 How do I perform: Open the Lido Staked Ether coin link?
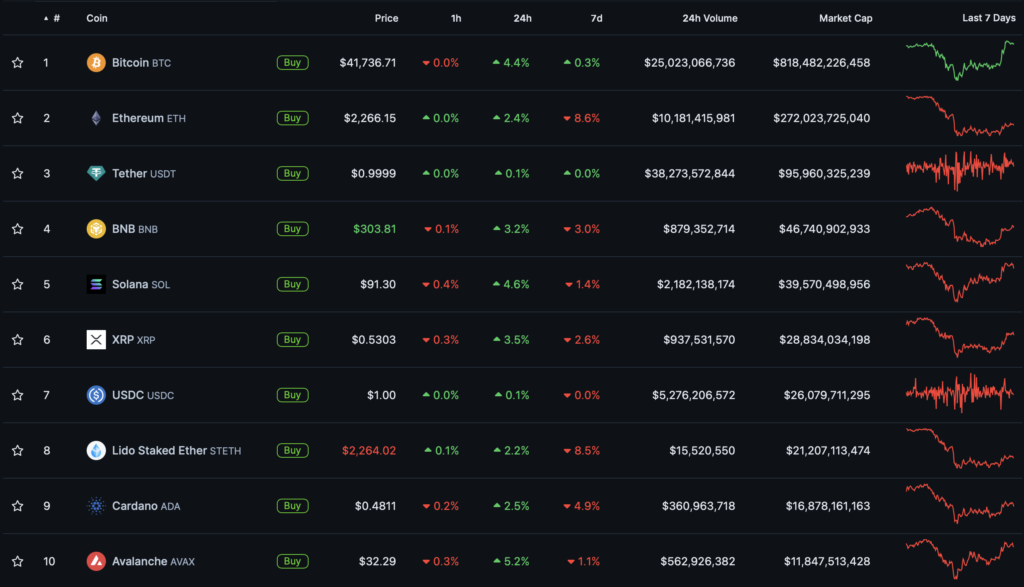click(159, 450)
